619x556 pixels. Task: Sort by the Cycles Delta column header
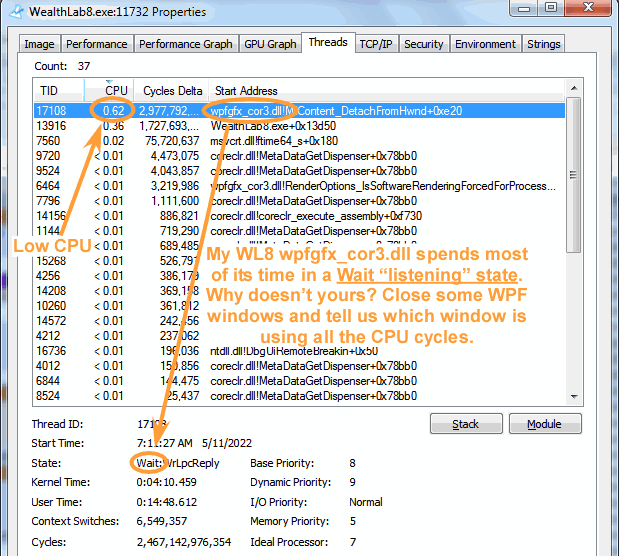point(171,90)
